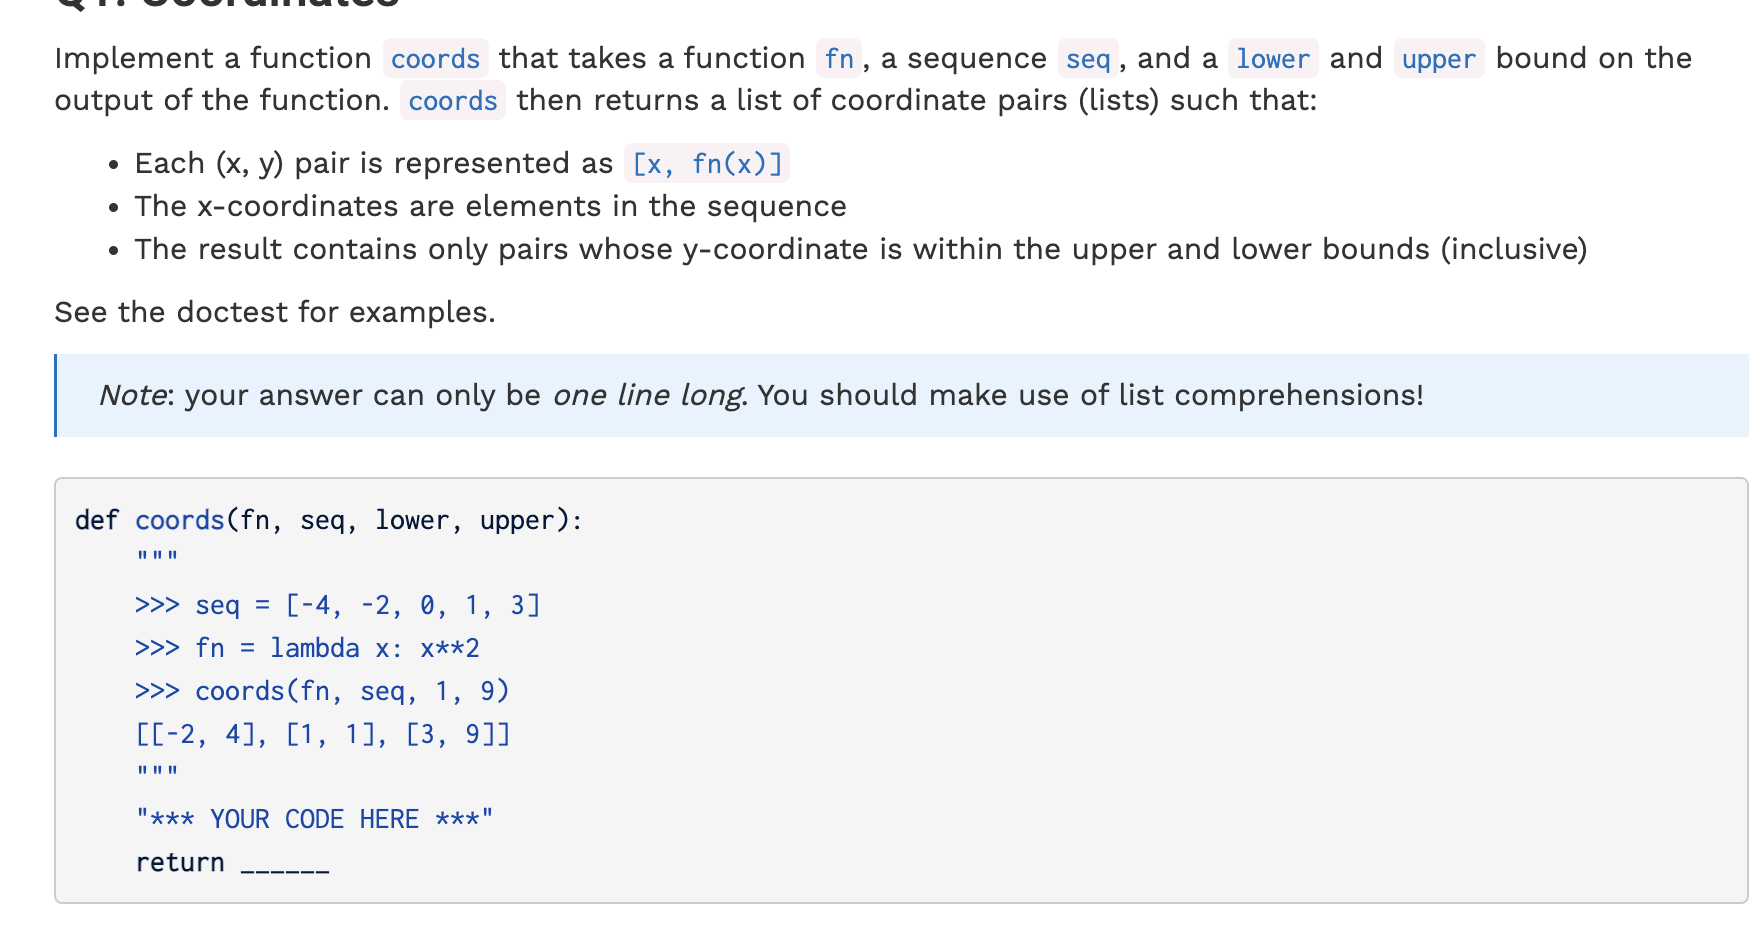Click the bullet about x-coordinates in the sequence
Screen dimensions: 1754x926
pos(490,207)
